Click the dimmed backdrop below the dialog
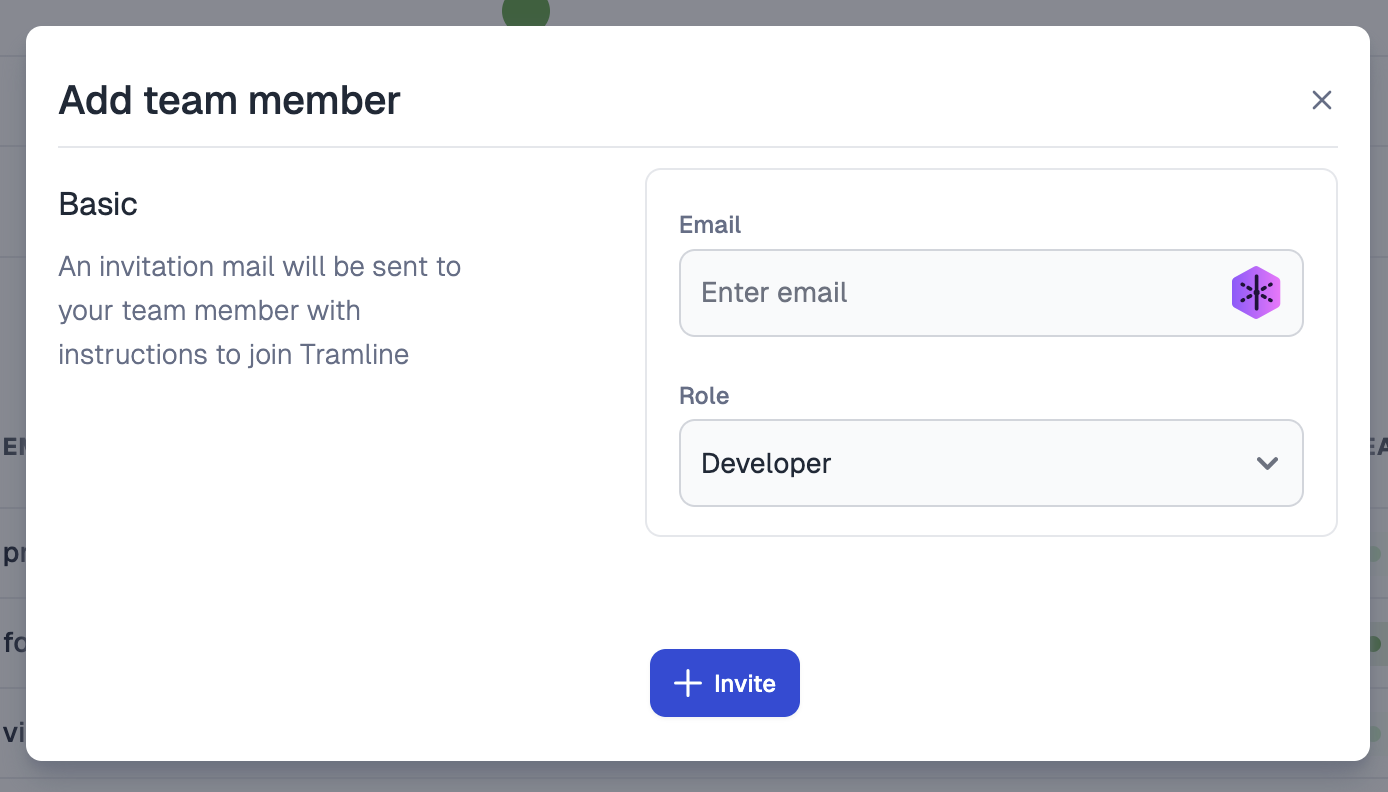The height and width of the screenshot is (792, 1388). click(694, 777)
